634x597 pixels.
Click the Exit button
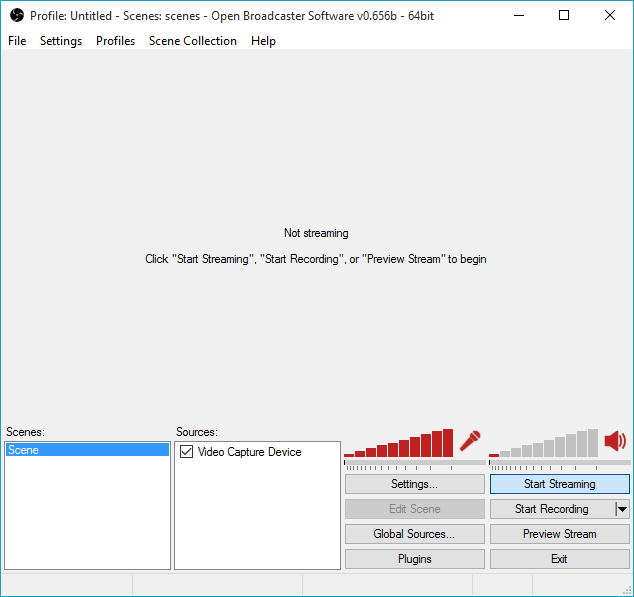pyautogui.click(x=559, y=559)
